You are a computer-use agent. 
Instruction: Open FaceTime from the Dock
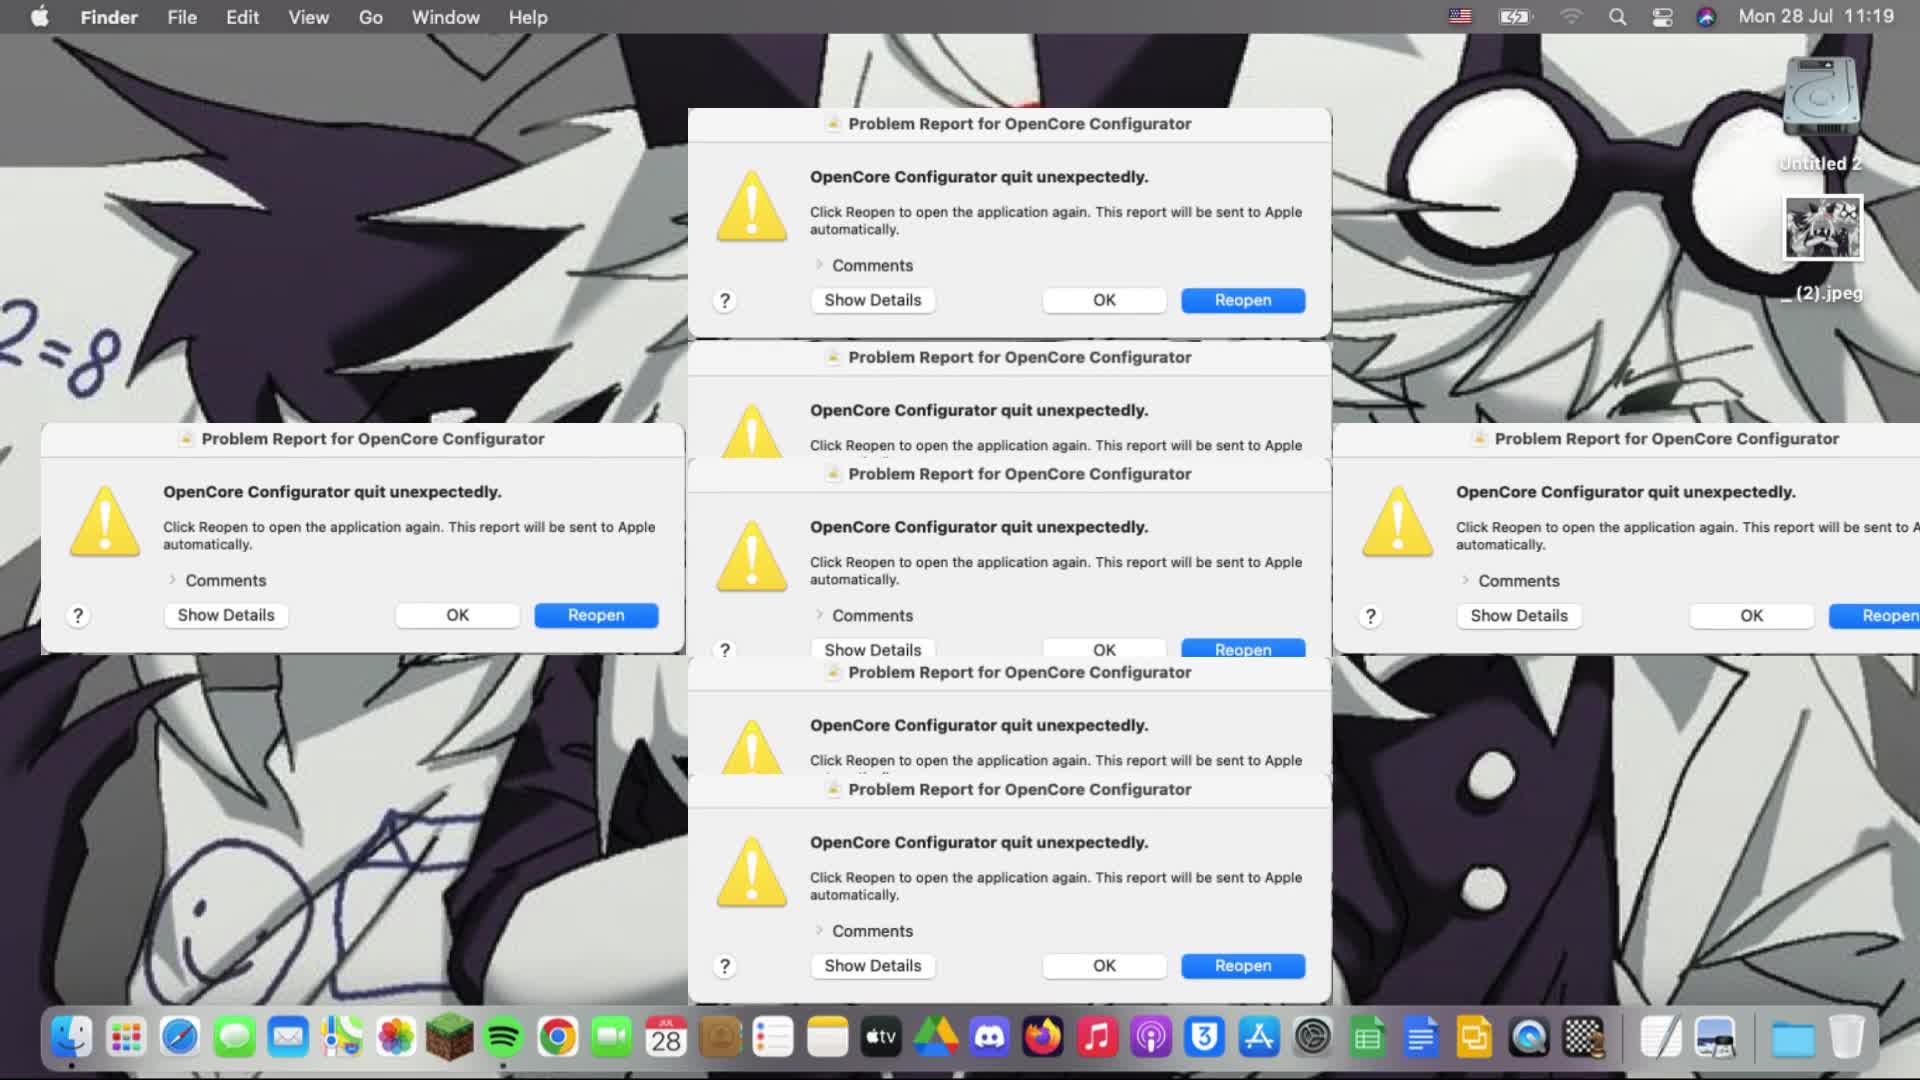coord(612,1037)
